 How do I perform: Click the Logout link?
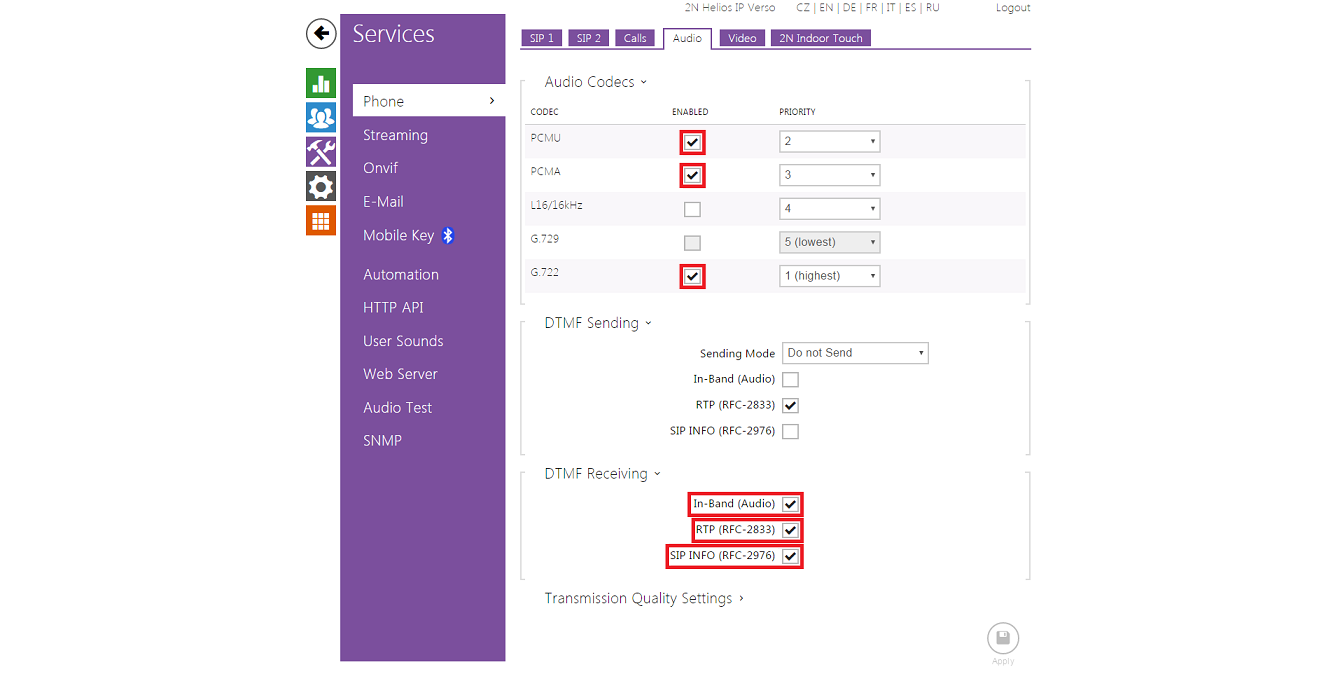1012,8
